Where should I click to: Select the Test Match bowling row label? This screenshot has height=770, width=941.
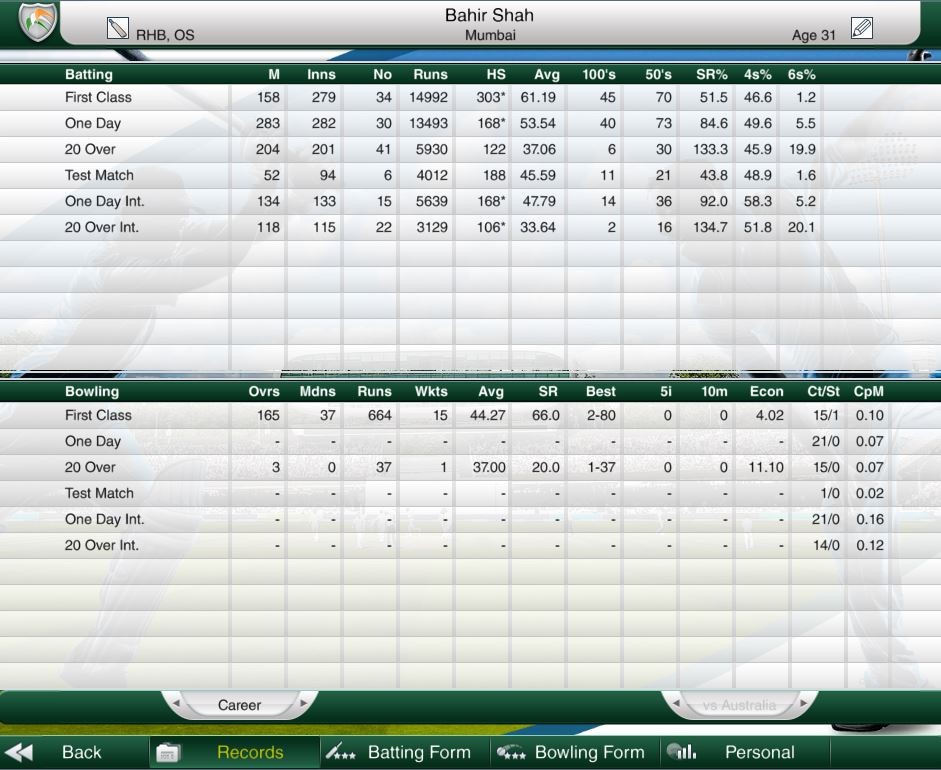(99, 493)
